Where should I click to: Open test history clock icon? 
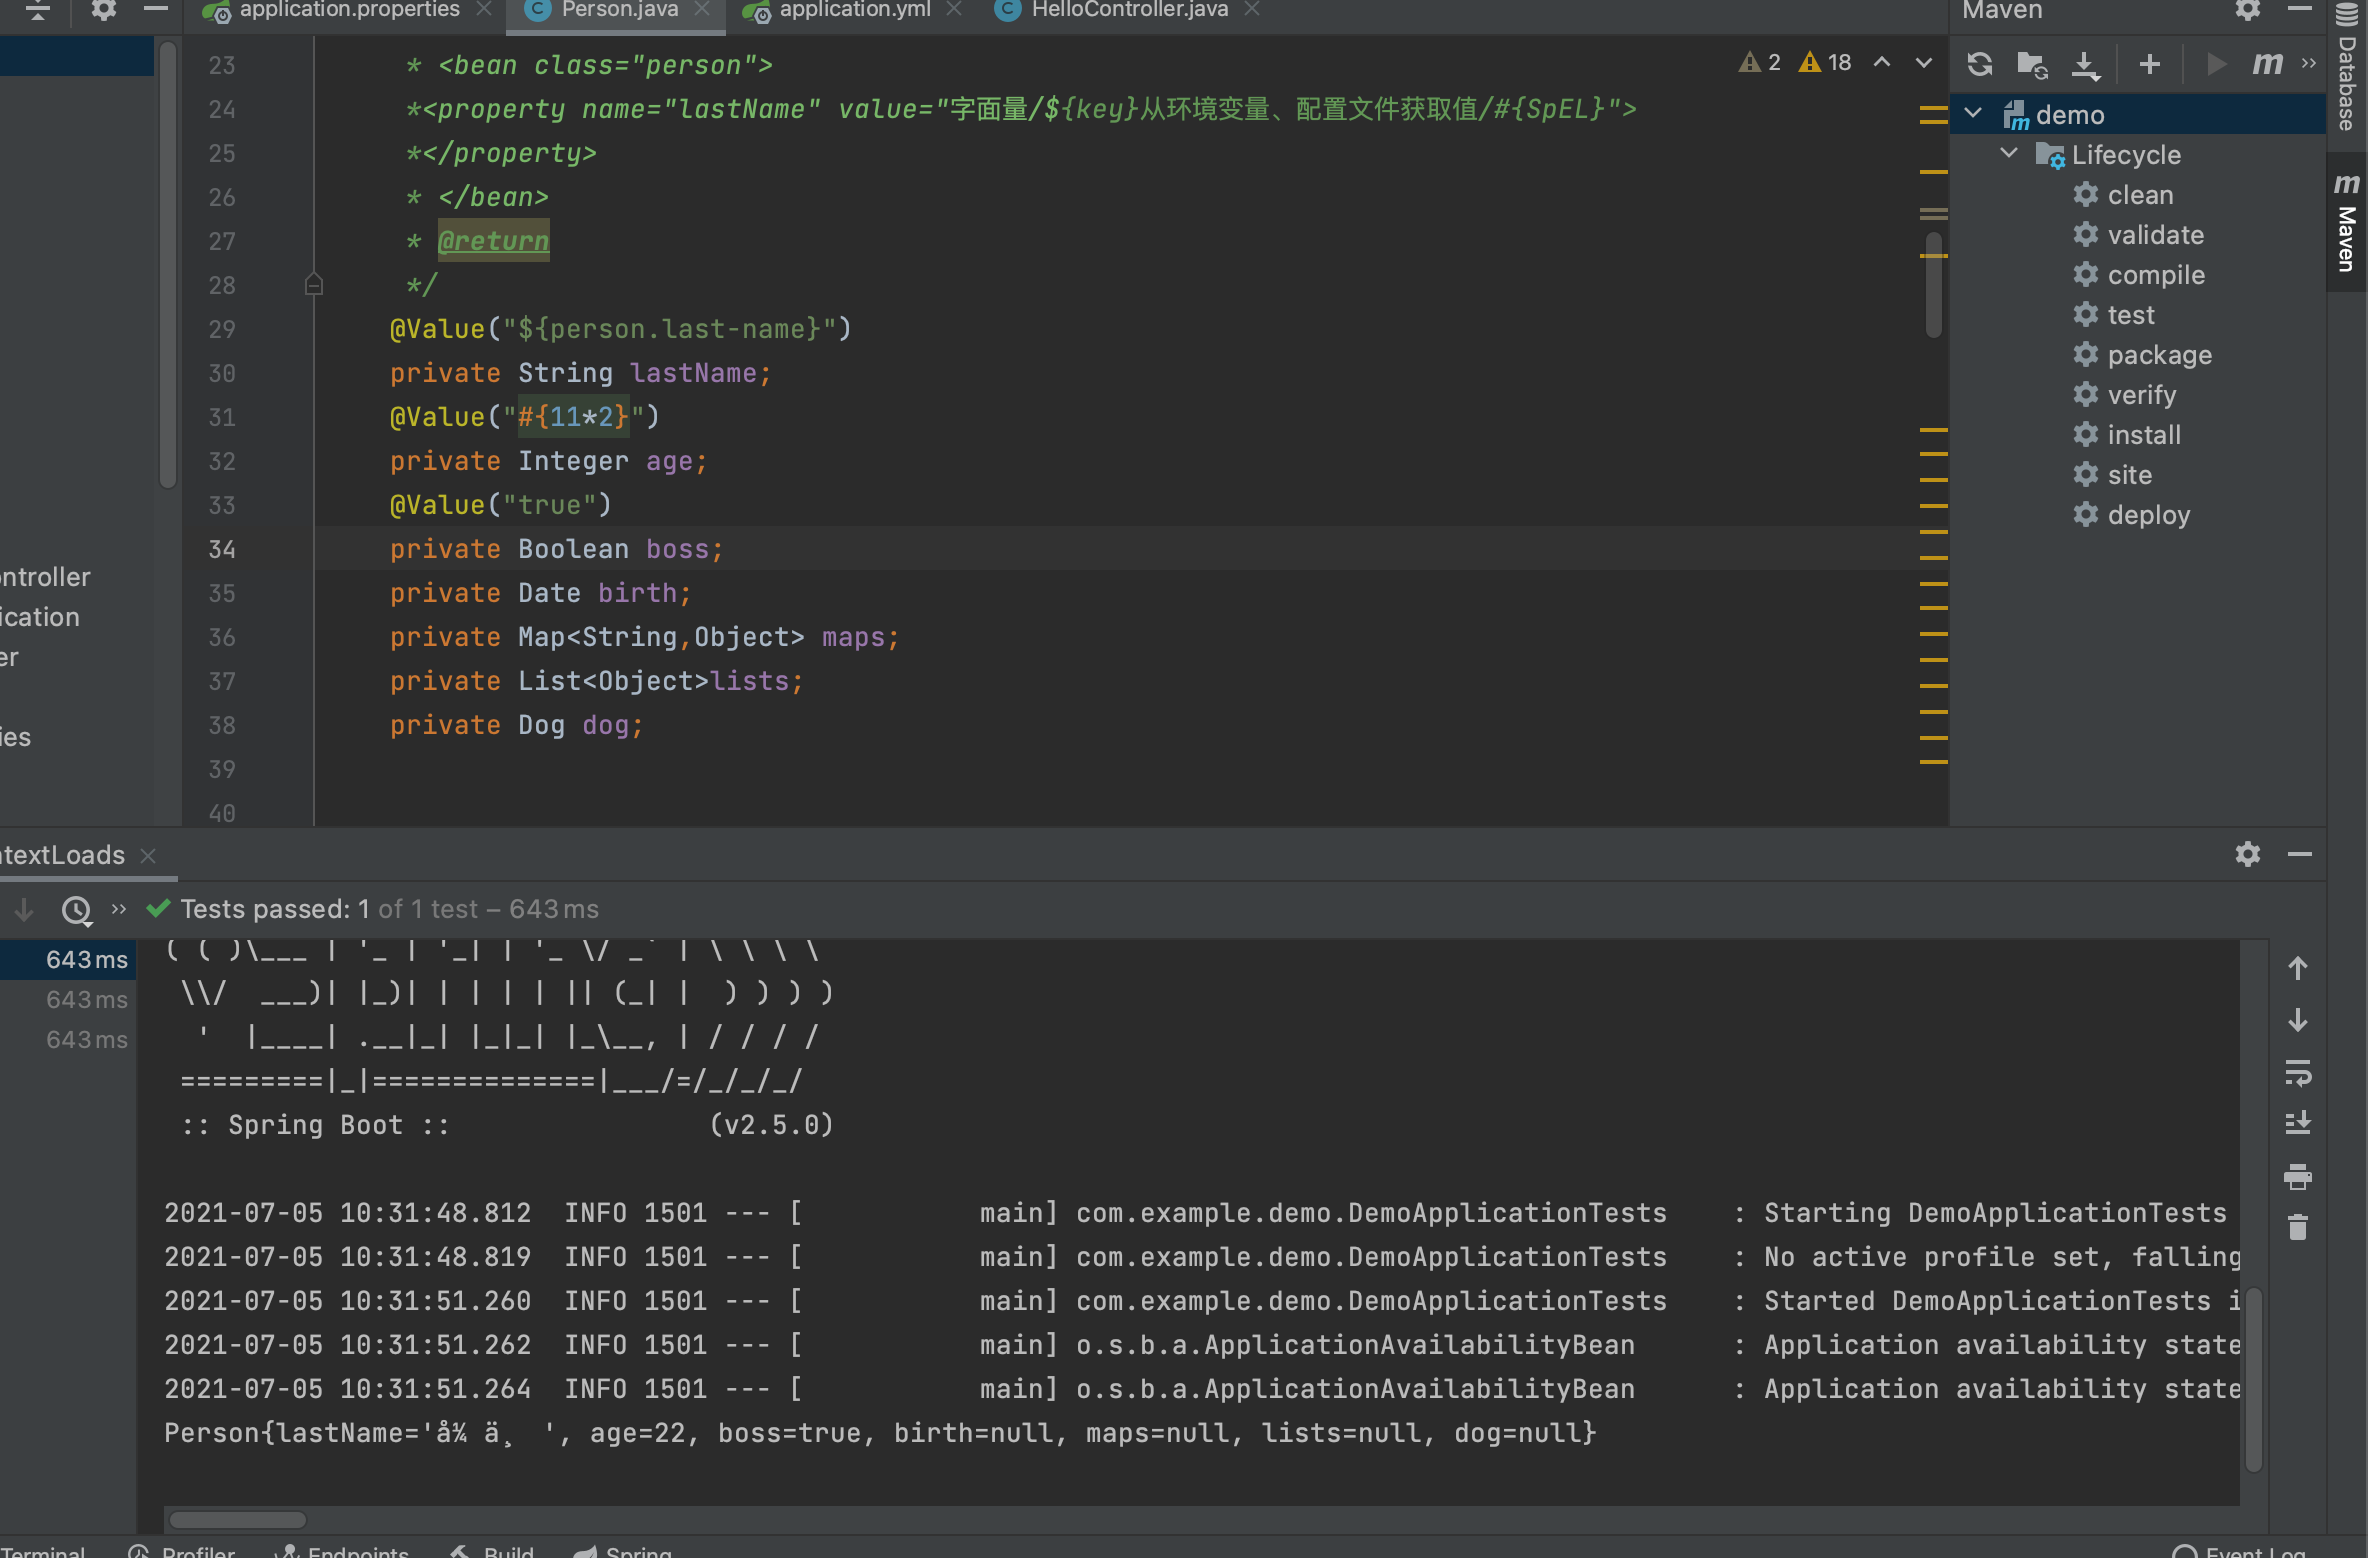point(76,909)
